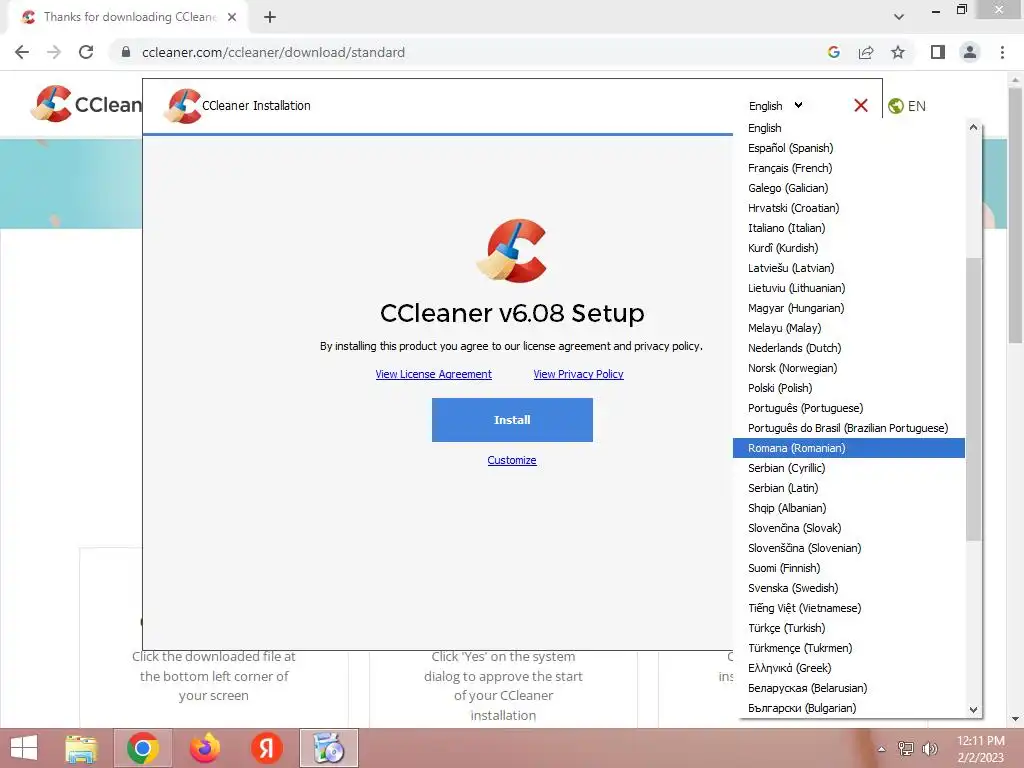Open Windows Start menu

coord(24,748)
